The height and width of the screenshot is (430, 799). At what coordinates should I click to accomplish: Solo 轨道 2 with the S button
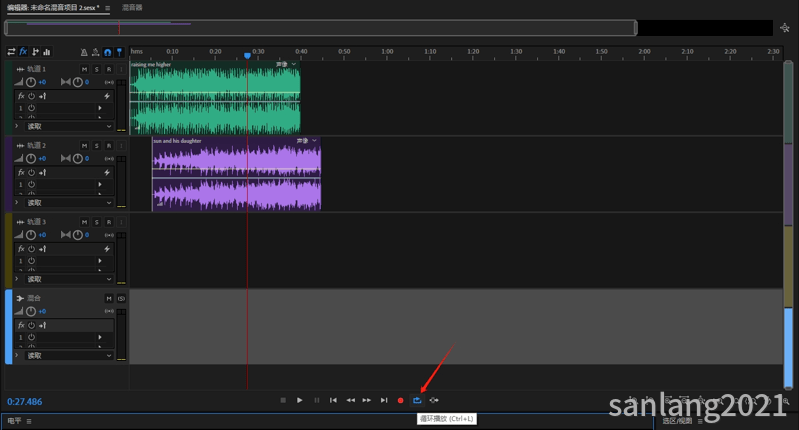(96, 146)
